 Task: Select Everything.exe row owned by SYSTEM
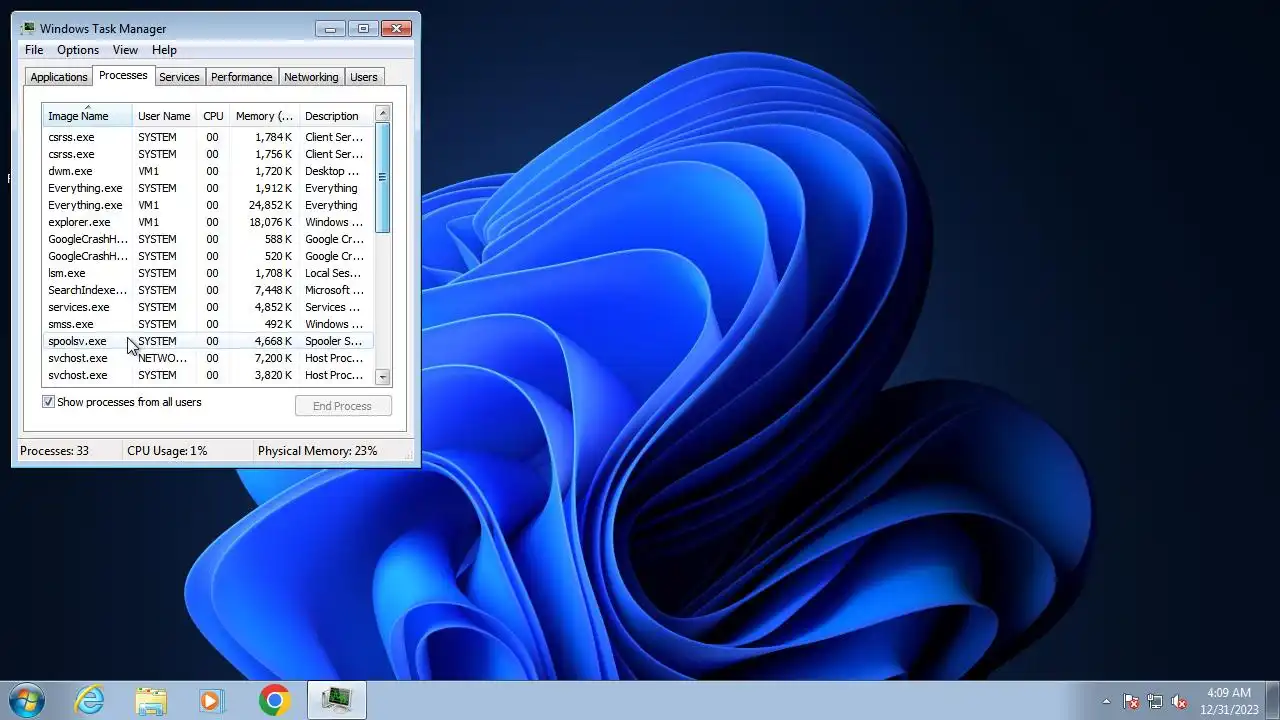(x=208, y=188)
